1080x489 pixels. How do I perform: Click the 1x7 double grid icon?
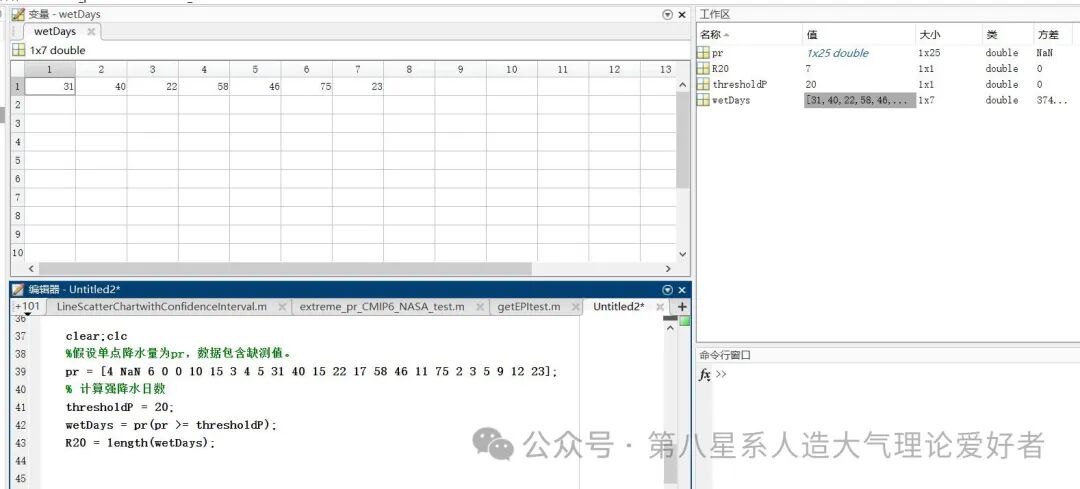pyautogui.click(x=19, y=50)
